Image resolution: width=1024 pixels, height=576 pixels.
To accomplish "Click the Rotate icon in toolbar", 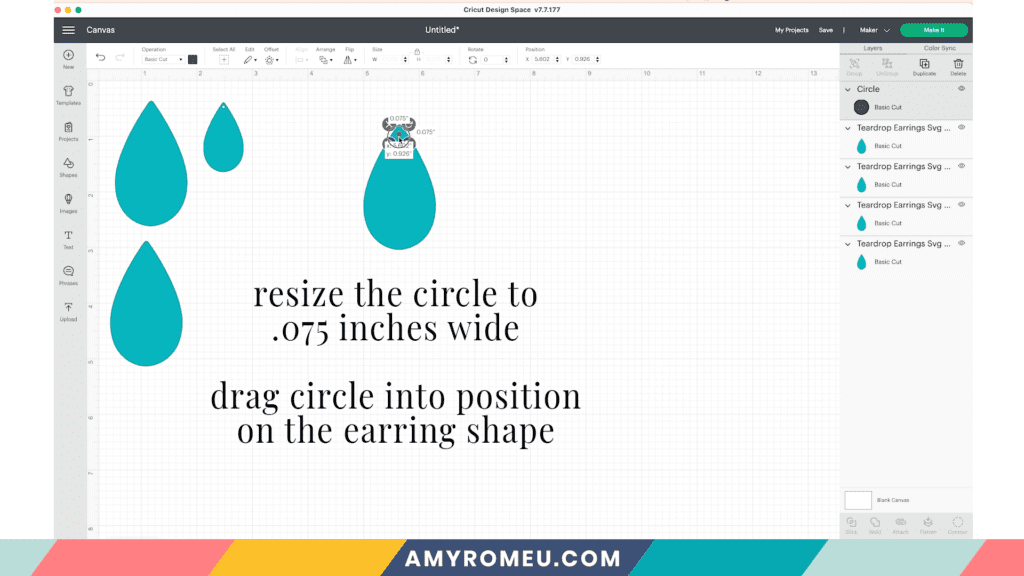I will [473, 59].
